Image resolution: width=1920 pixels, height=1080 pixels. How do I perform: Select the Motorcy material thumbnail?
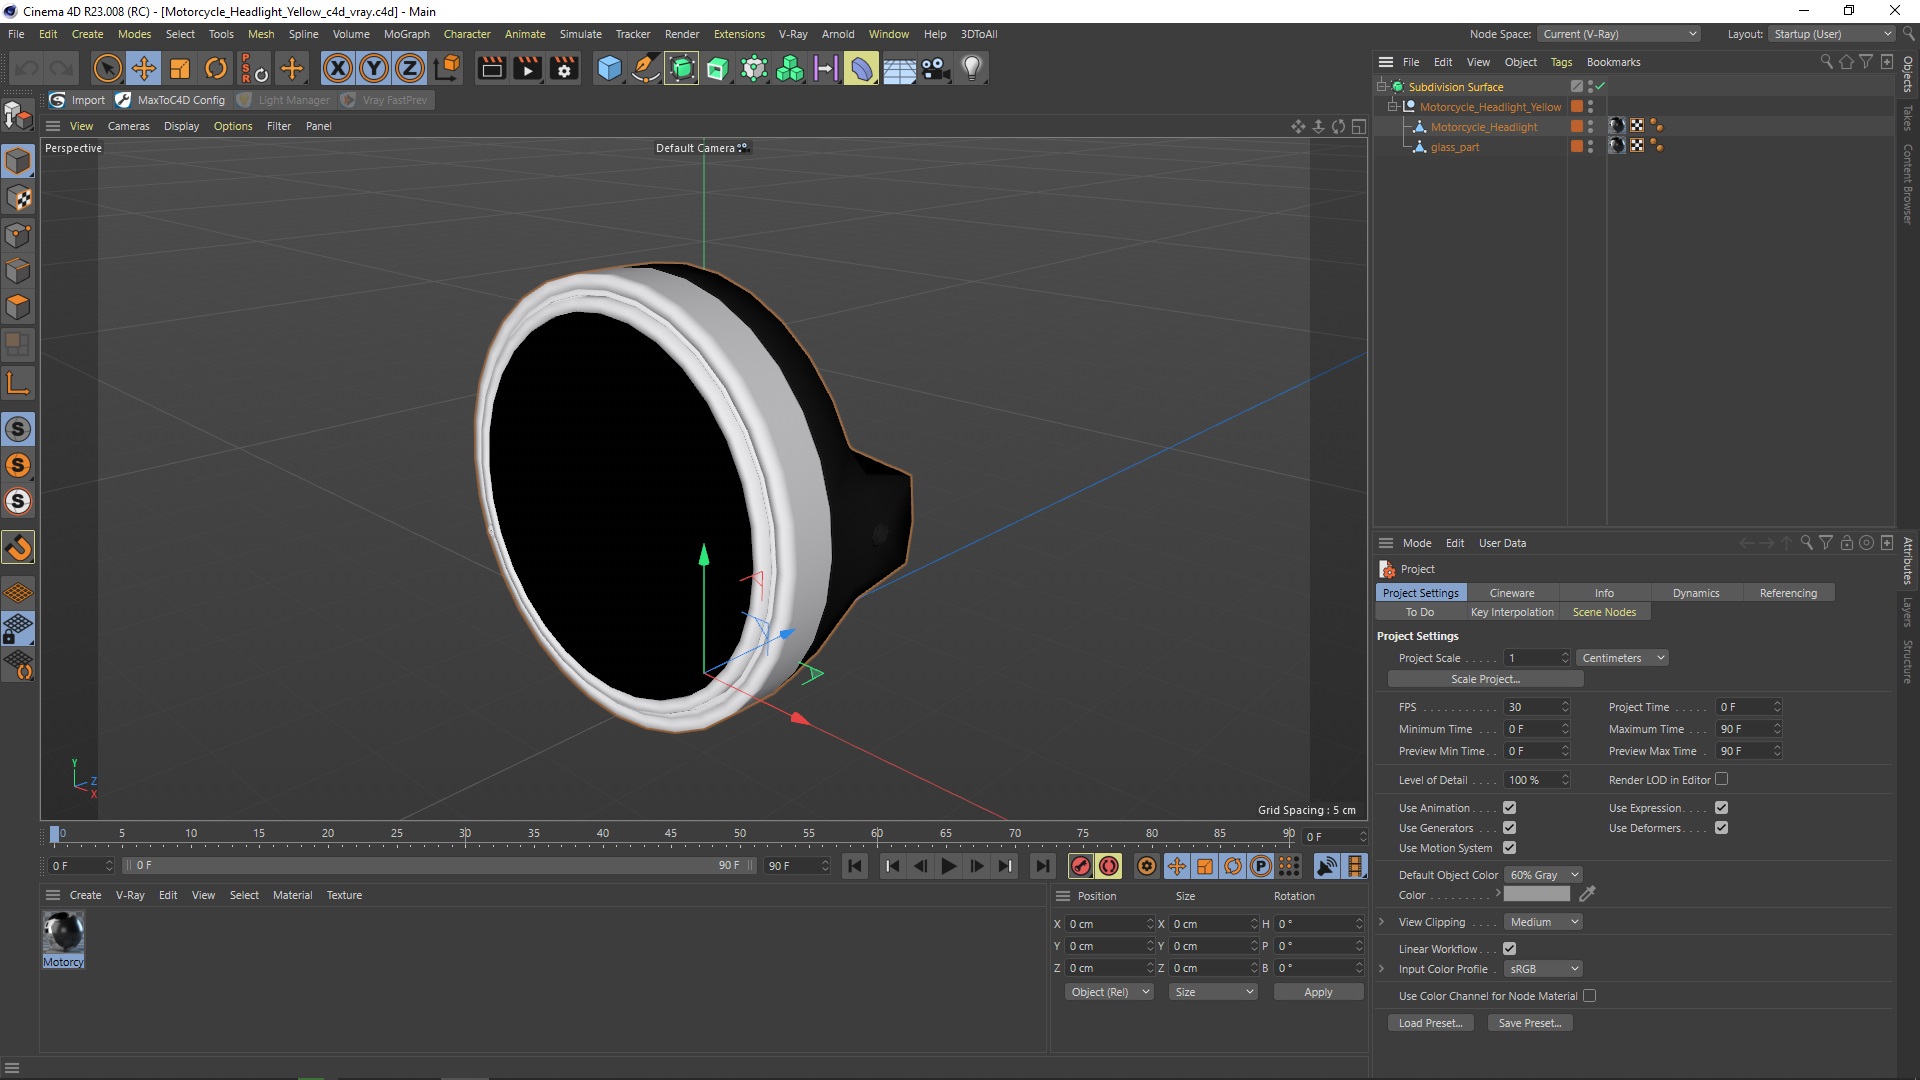click(x=63, y=934)
